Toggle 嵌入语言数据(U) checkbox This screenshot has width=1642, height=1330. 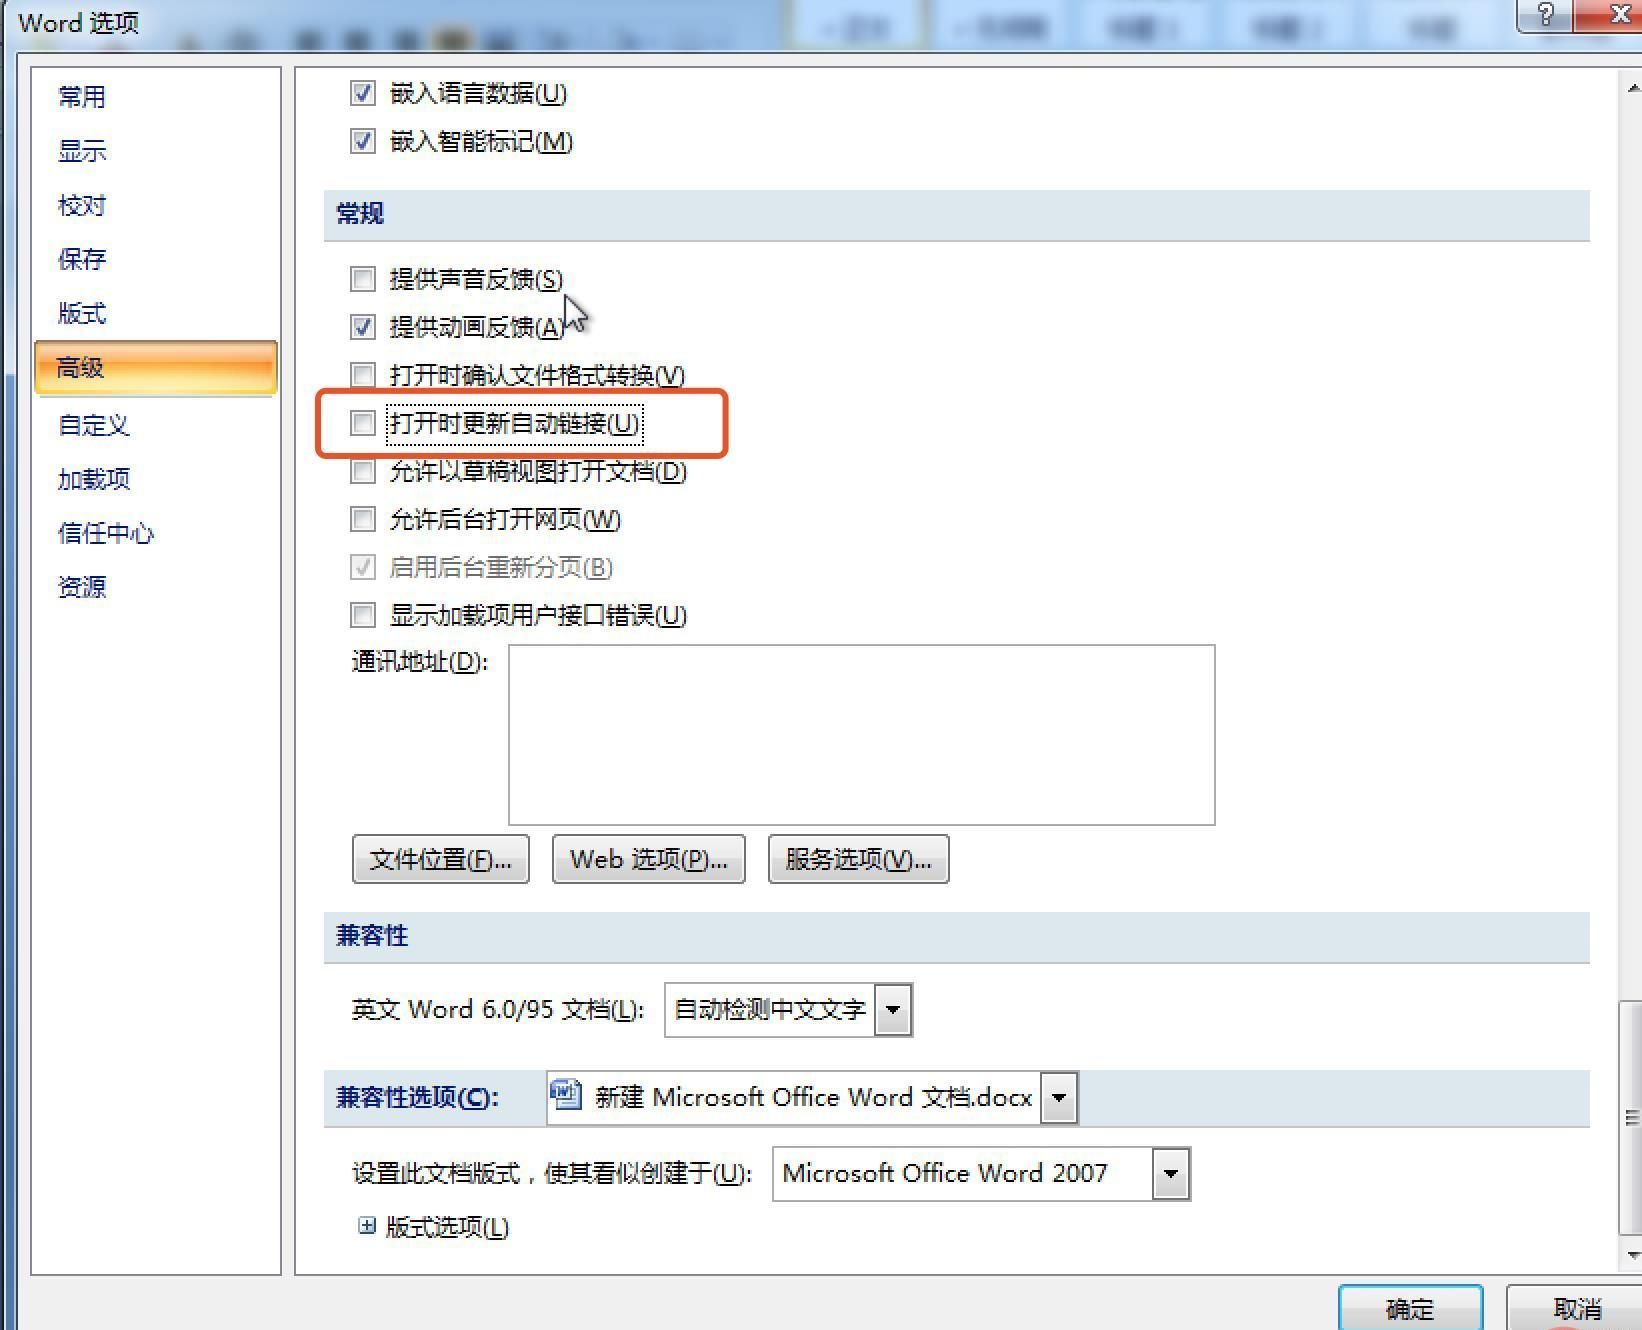click(362, 93)
